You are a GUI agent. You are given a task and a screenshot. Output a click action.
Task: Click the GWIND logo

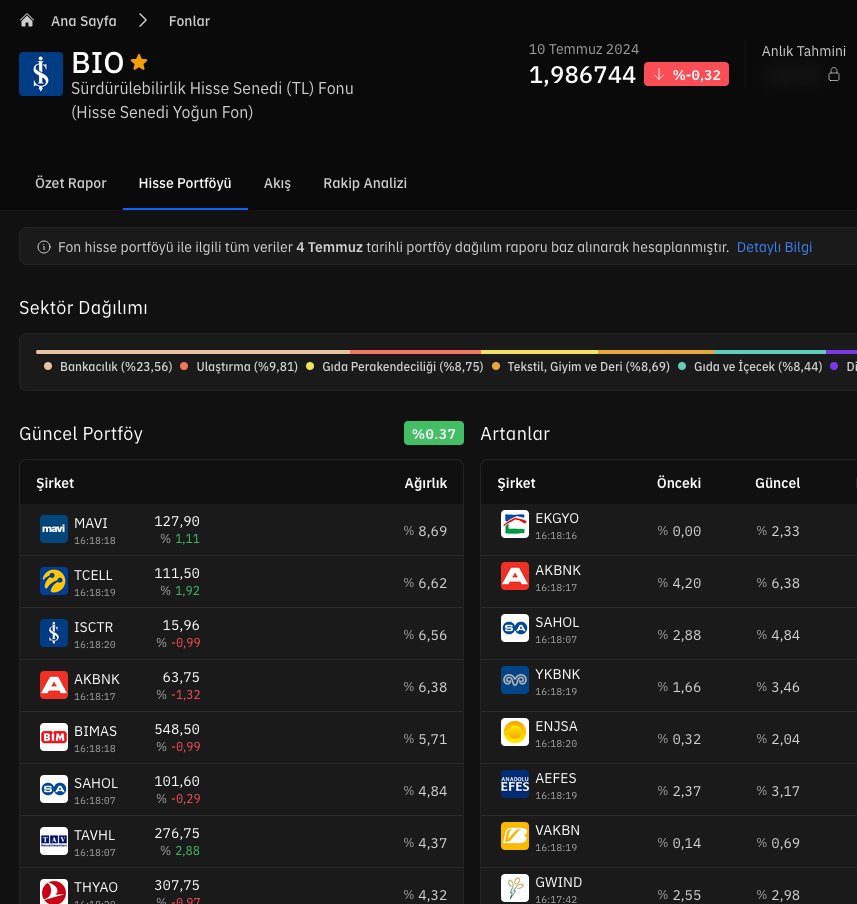515,888
